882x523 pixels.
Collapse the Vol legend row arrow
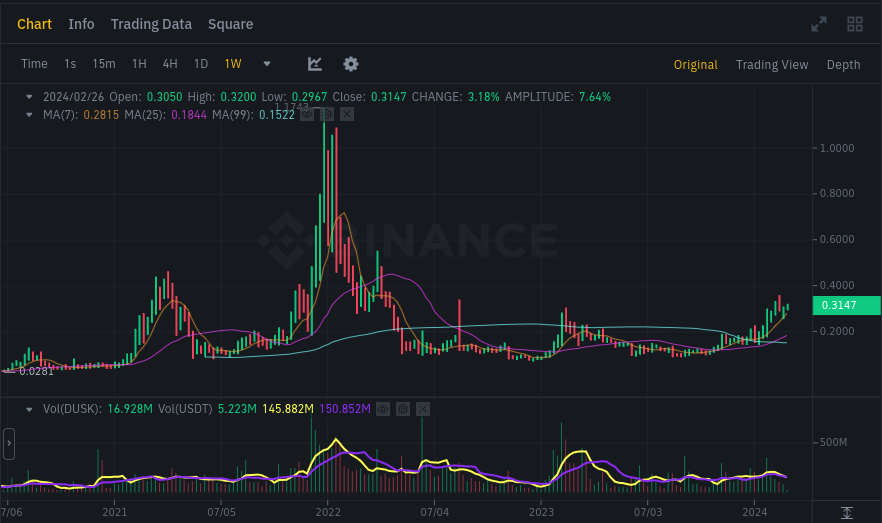pos(29,409)
